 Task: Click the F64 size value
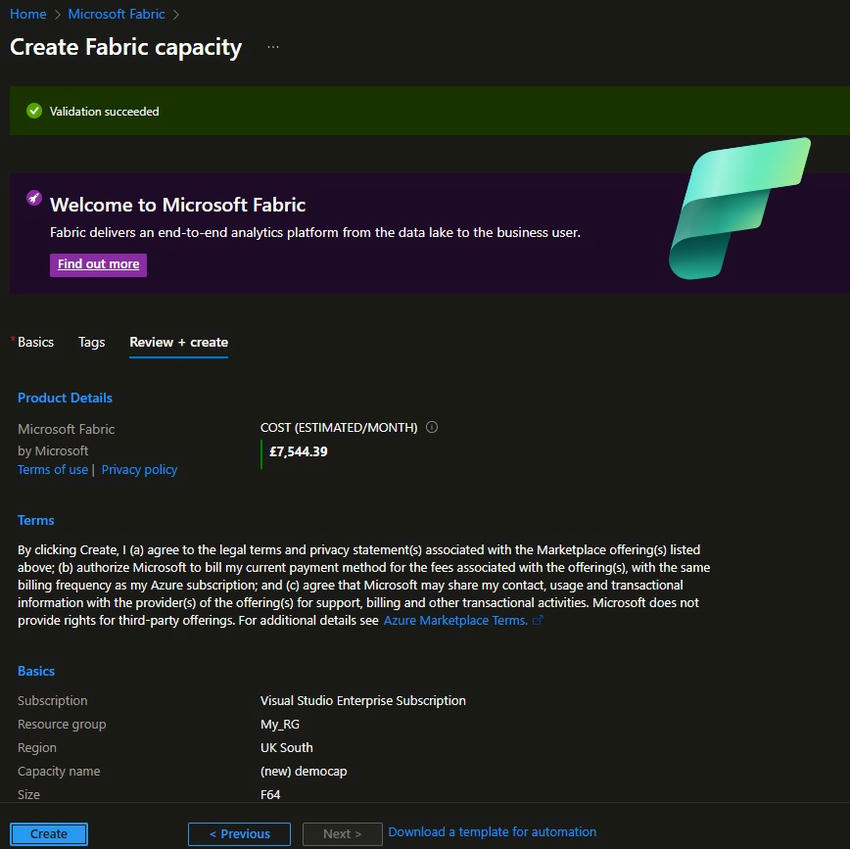[x=270, y=795]
